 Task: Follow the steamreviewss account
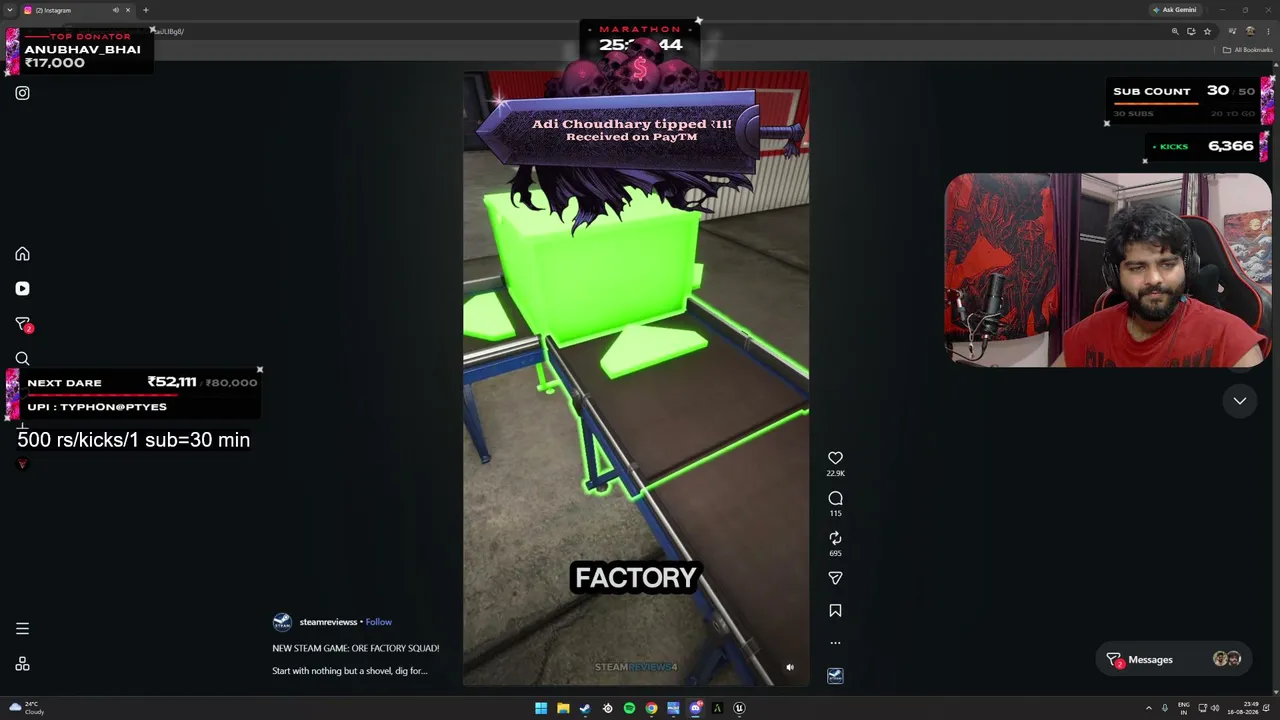point(378,622)
